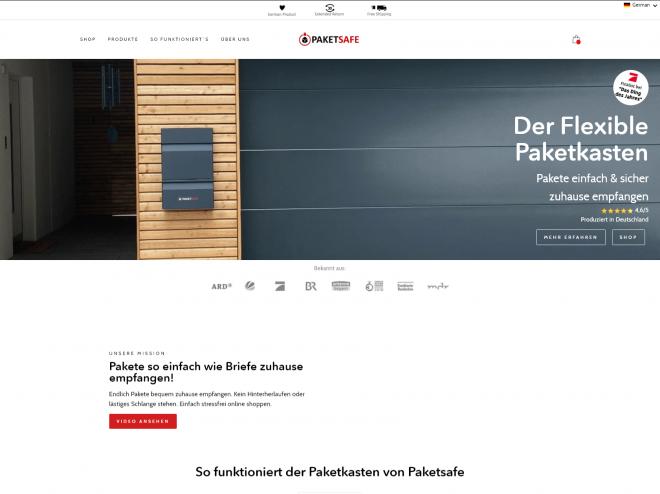
Task: Open the Produkte menu item
Action: tap(123, 39)
